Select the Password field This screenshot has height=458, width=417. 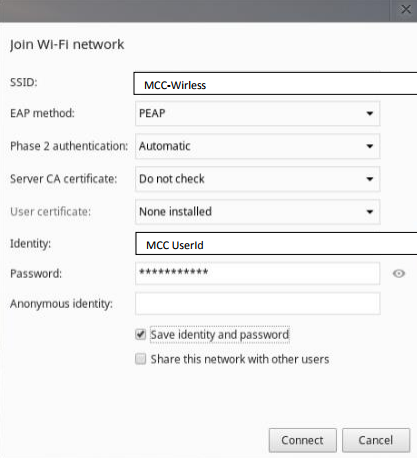257,273
